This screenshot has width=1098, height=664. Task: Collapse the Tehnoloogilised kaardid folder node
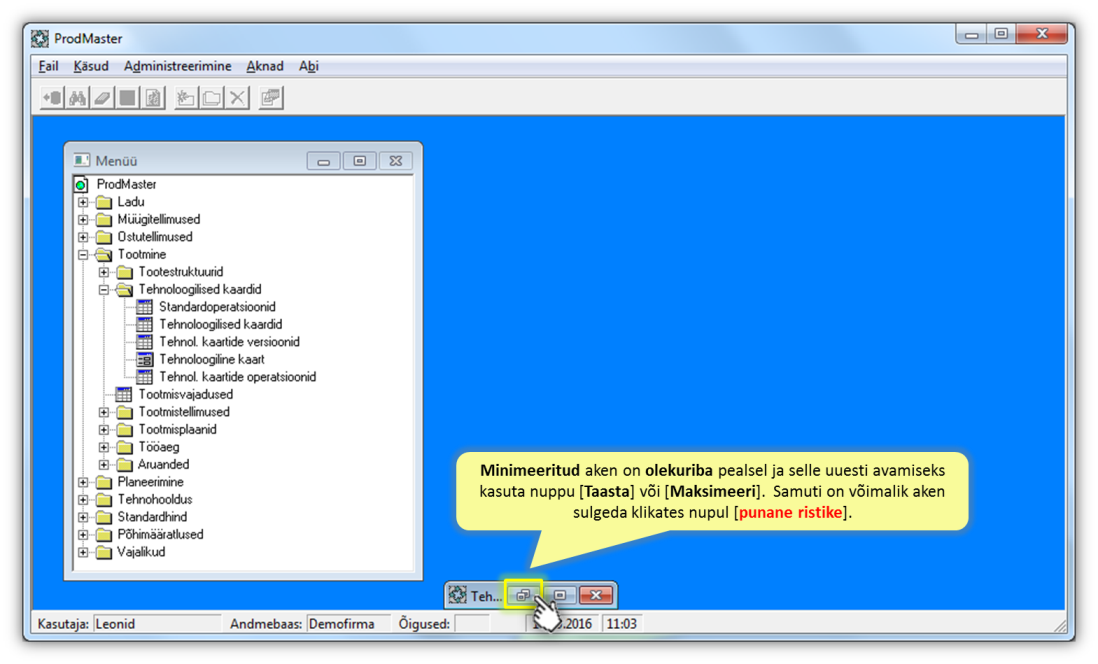point(104,289)
